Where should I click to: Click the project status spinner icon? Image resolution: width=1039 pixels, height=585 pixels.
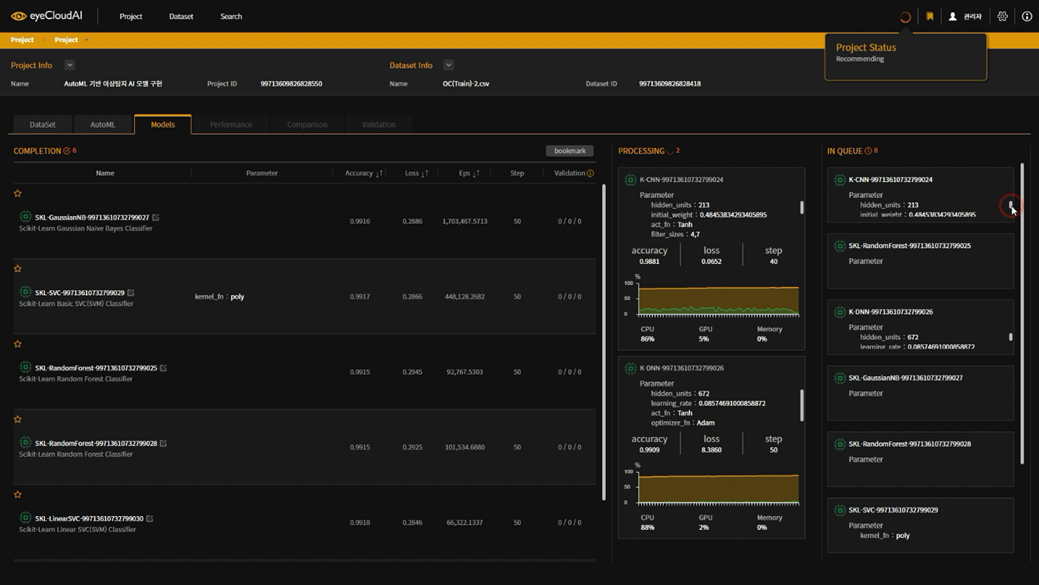coord(905,17)
